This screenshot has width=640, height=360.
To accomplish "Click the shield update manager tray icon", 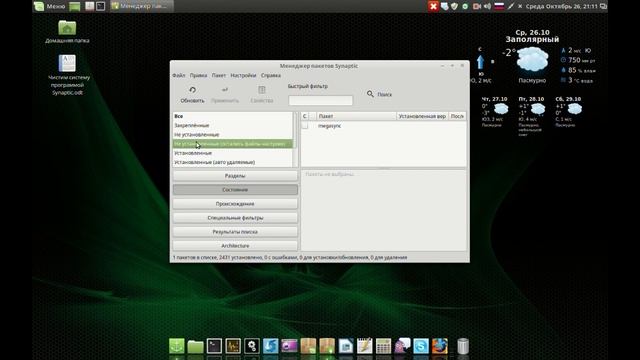I will pos(454,6).
